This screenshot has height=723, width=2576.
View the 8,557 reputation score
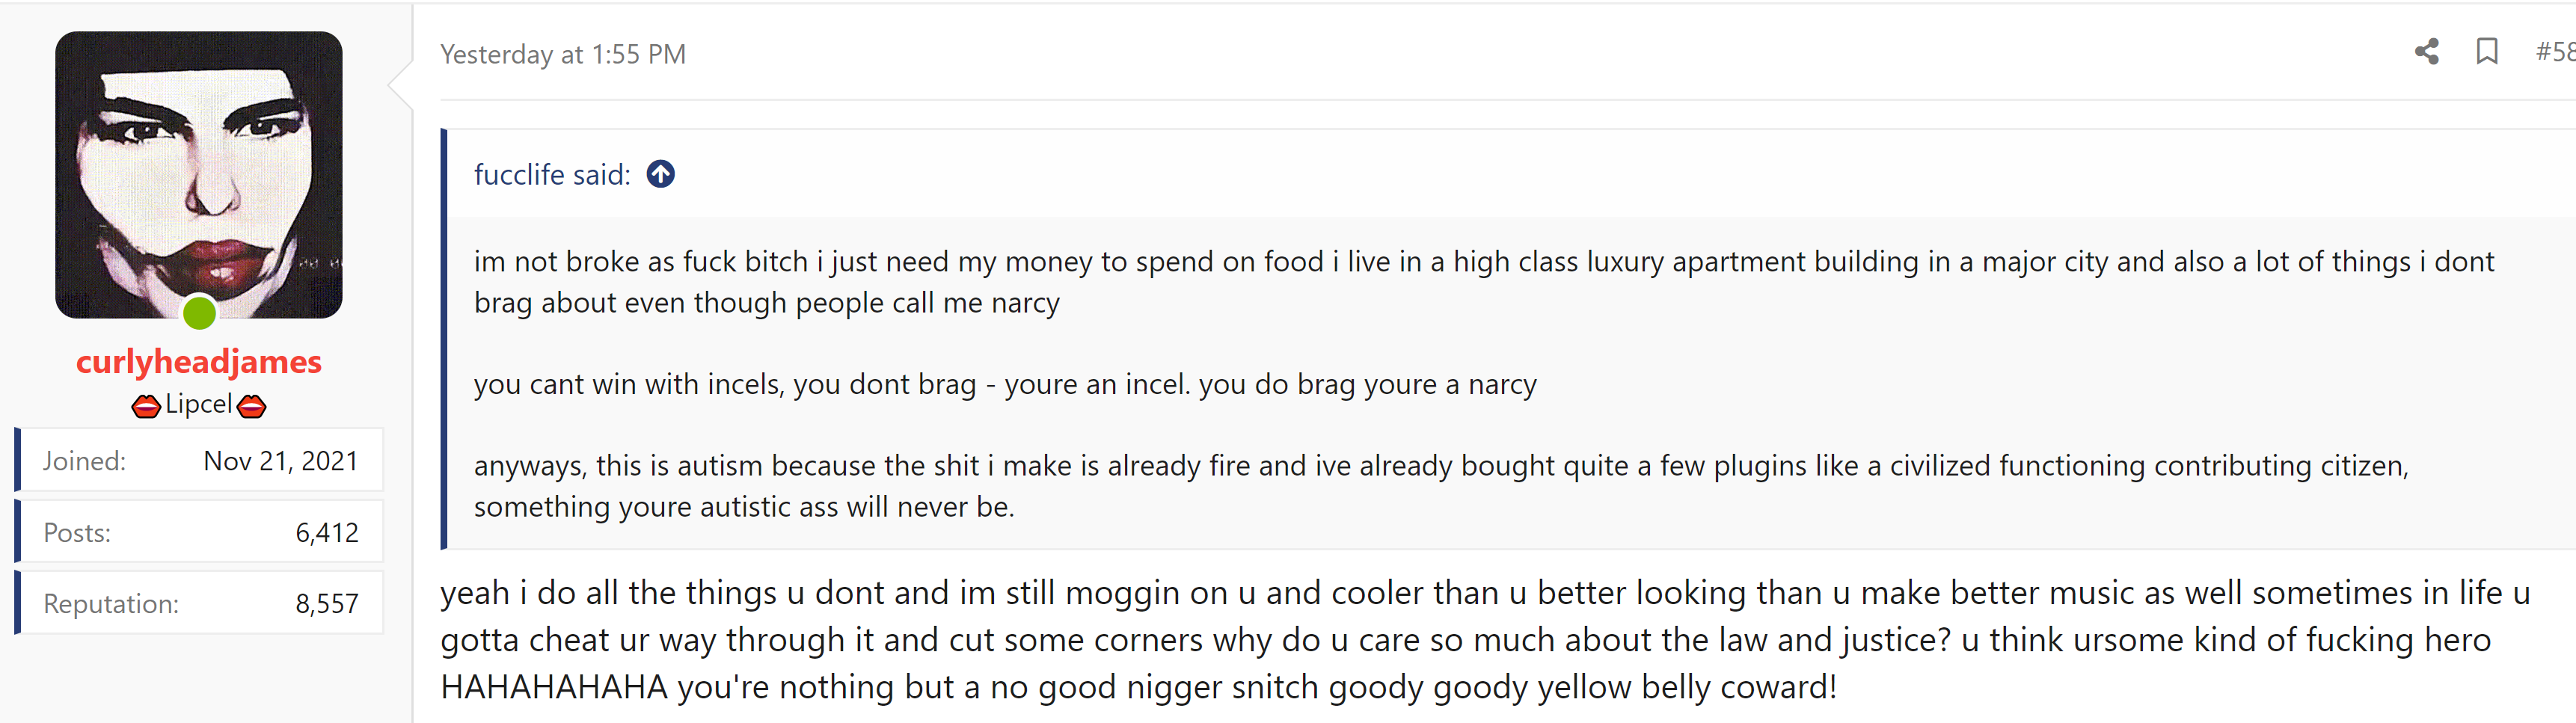[x=327, y=604]
